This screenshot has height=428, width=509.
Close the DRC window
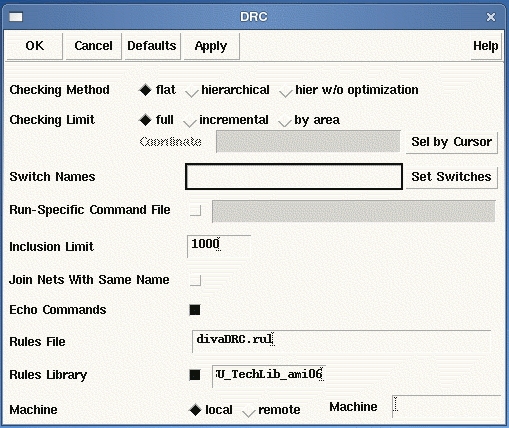click(x=491, y=17)
